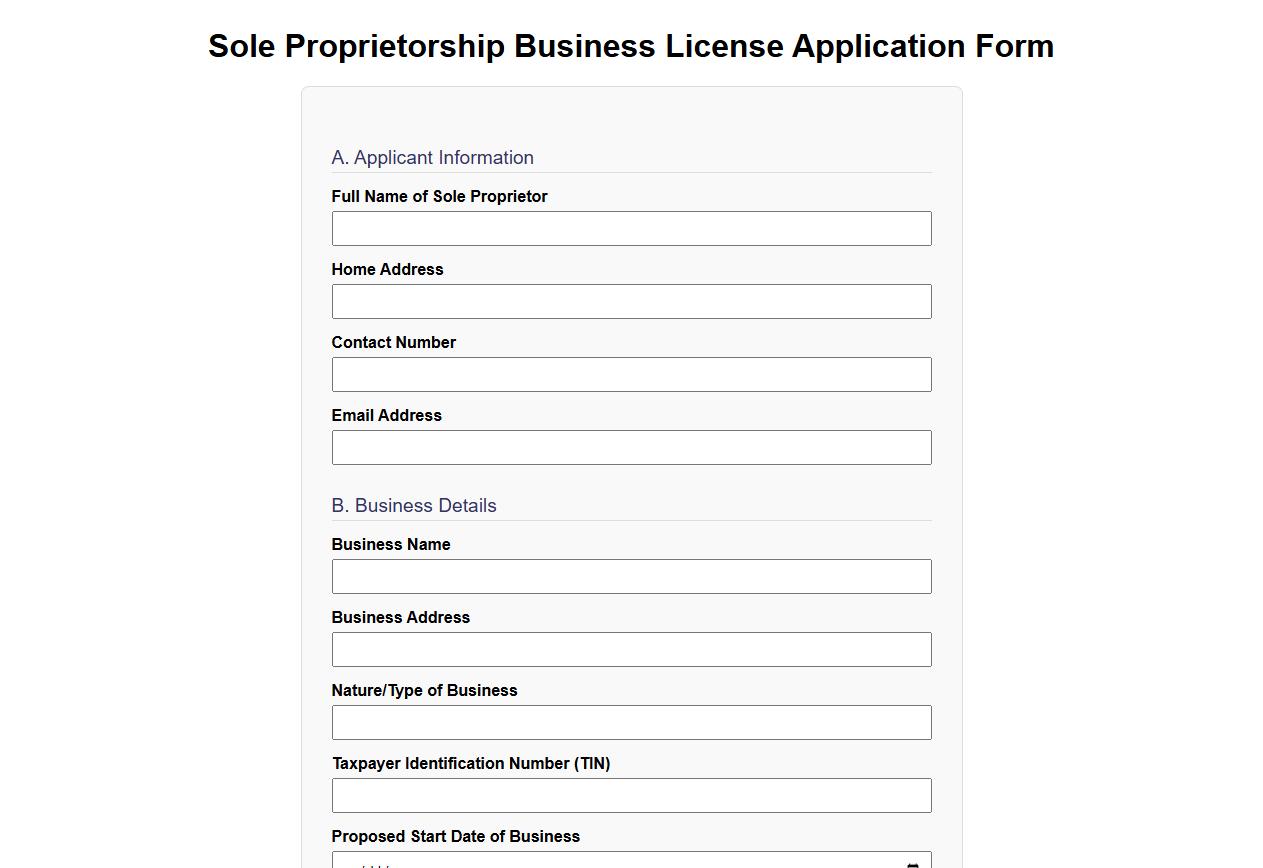This screenshot has width=1263, height=868.
Task: Click the Email Address input box
Action: tap(631, 447)
